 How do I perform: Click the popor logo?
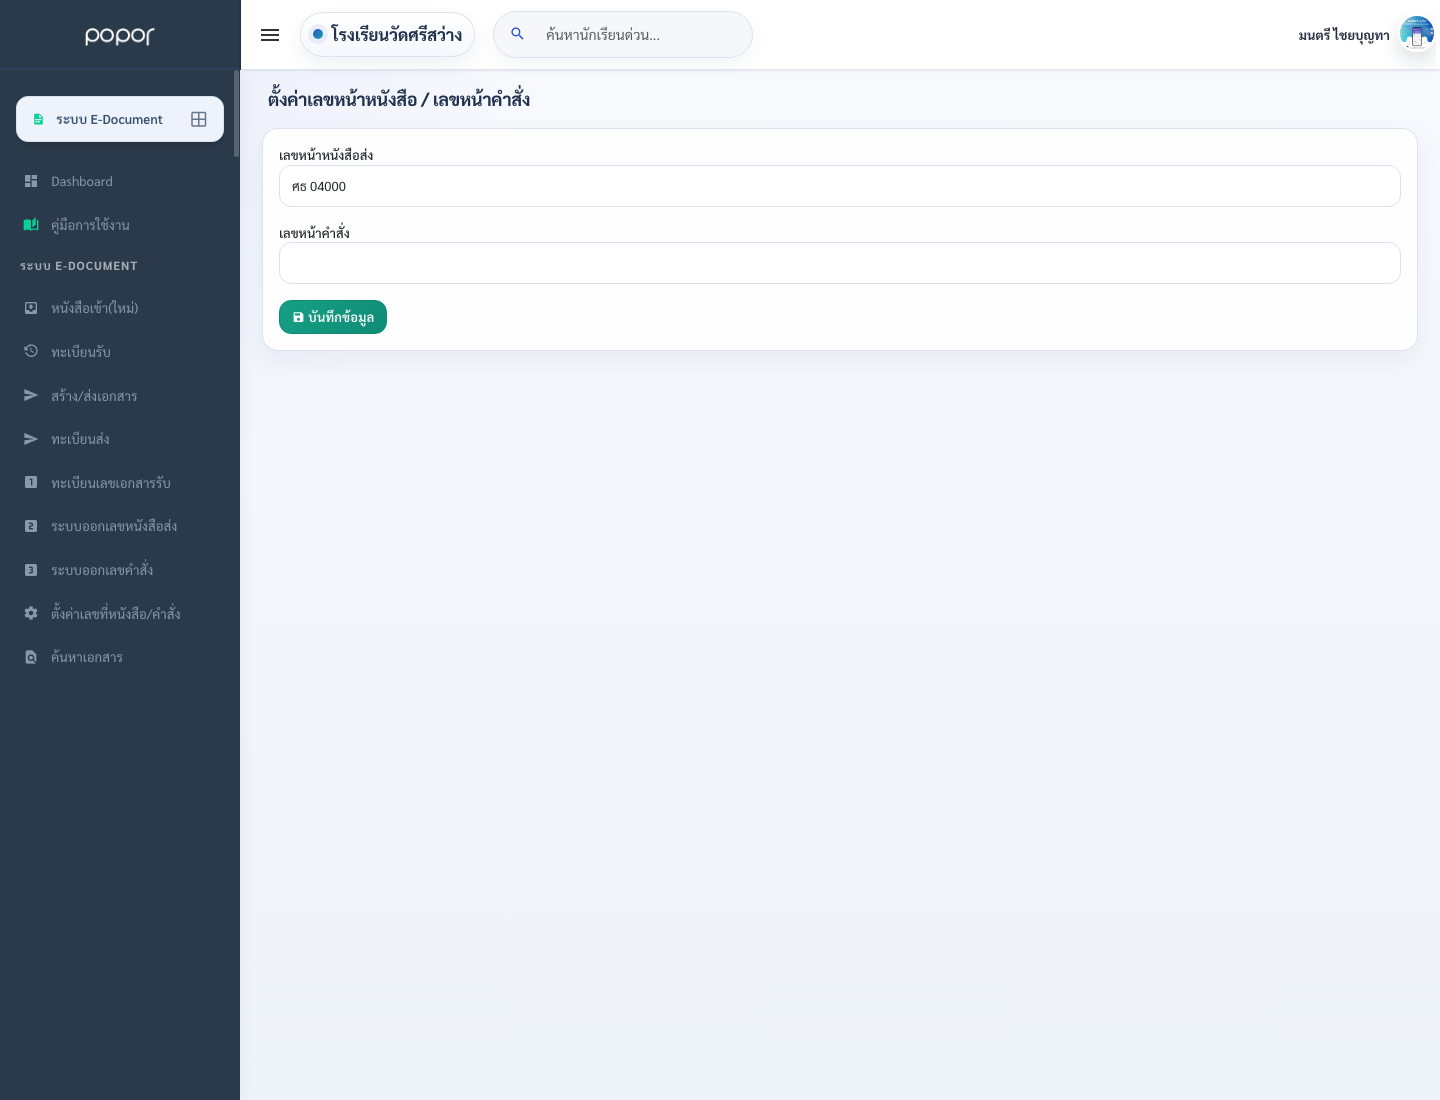tap(120, 36)
